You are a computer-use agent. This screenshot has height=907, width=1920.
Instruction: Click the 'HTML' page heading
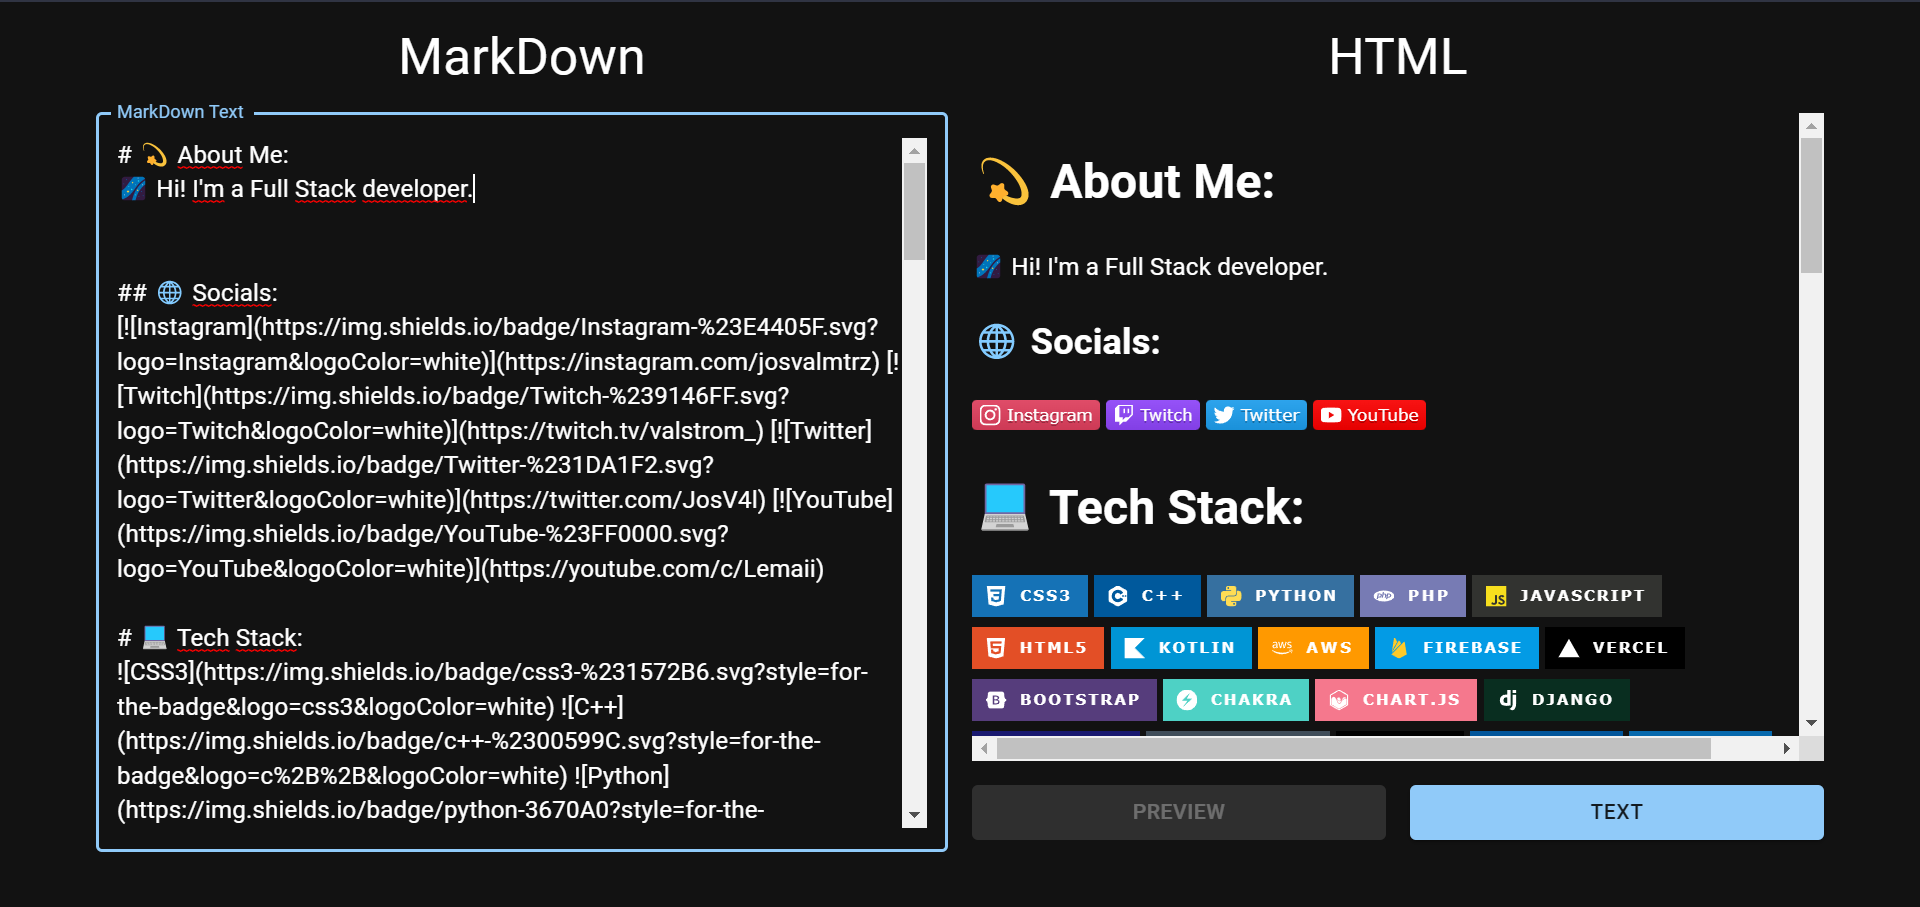[x=1398, y=57]
